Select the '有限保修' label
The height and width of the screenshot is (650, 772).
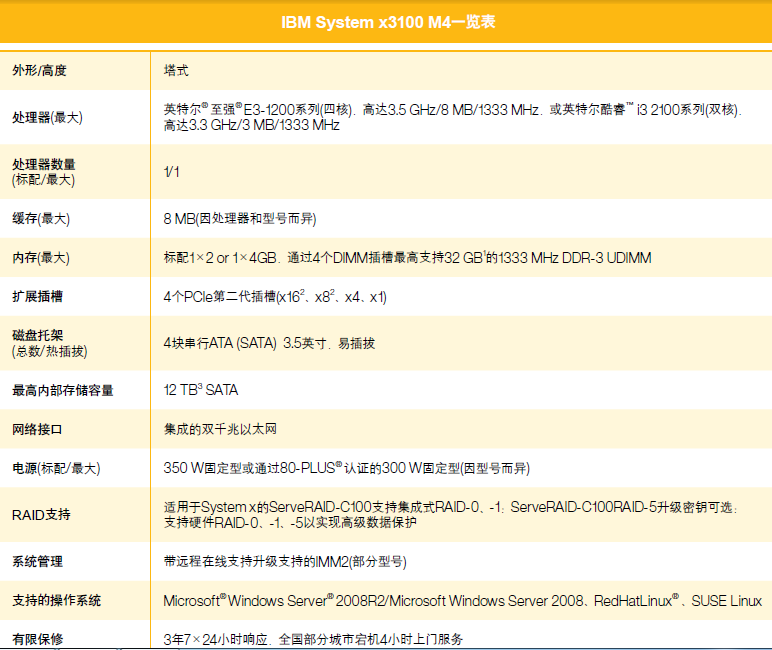(x=37, y=639)
